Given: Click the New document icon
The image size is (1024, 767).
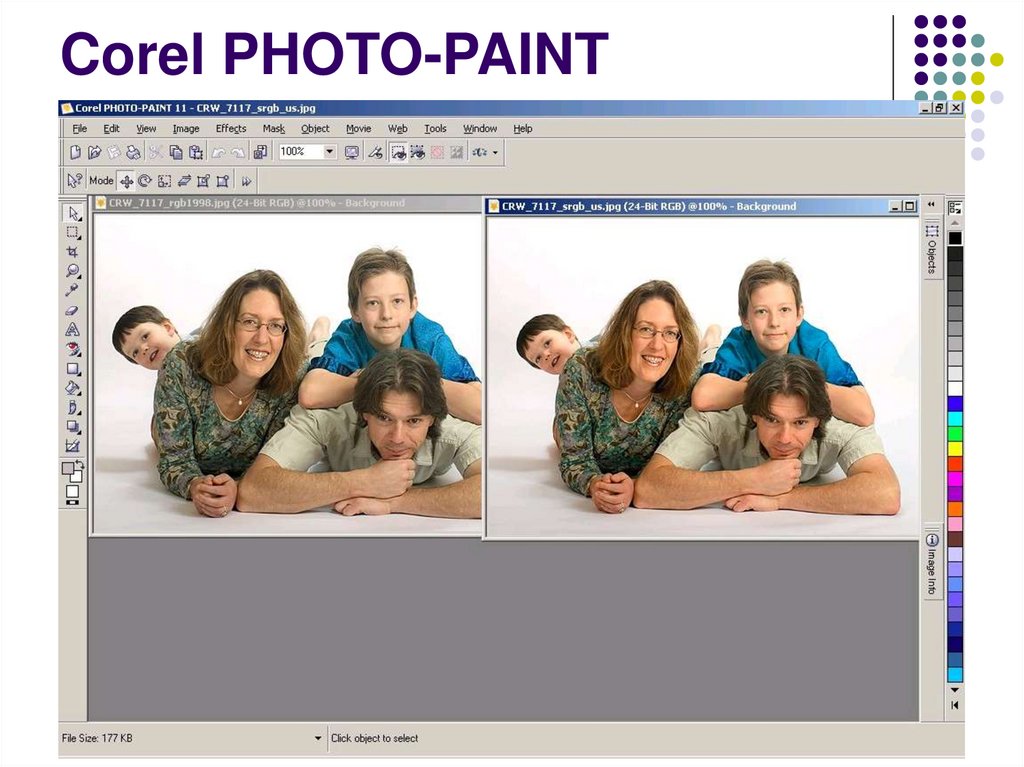Looking at the screenshot, I should pos(75,152).
